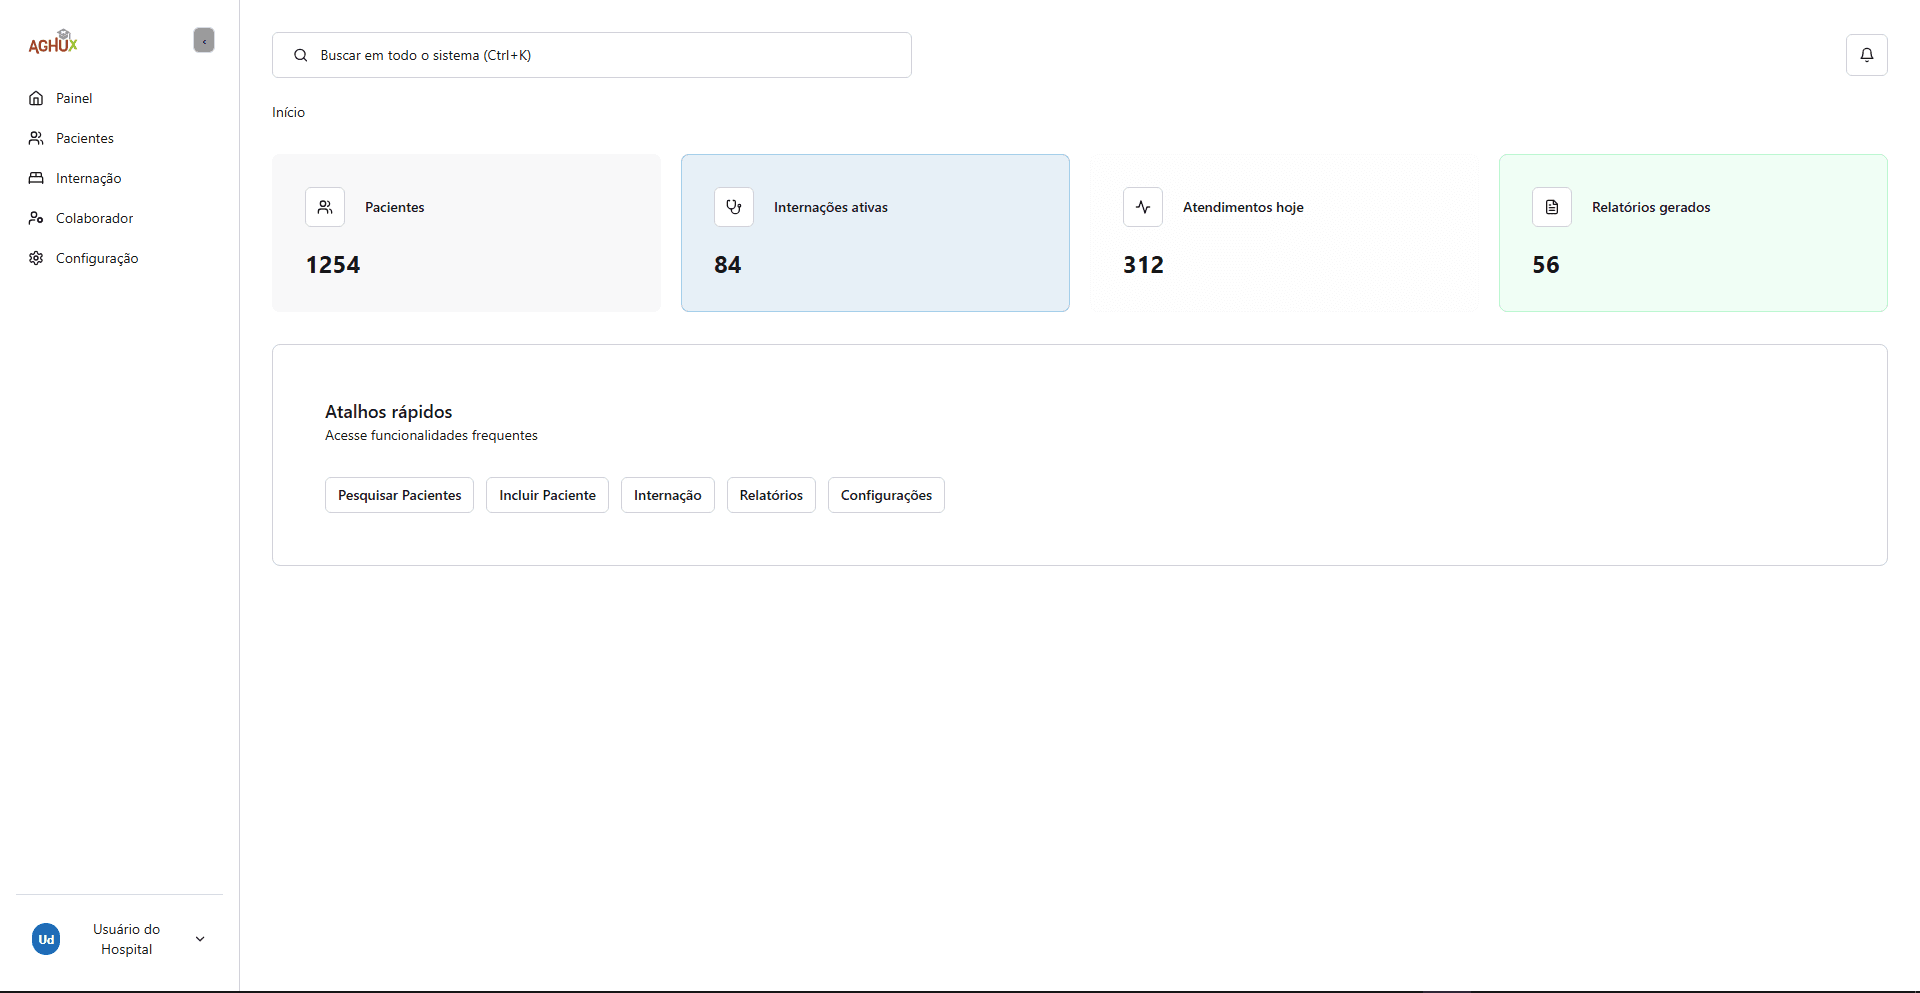This screenshot has width=1920, height=993.
Task: Select Internação in the sidebar menu
Action: pos(88,178)
